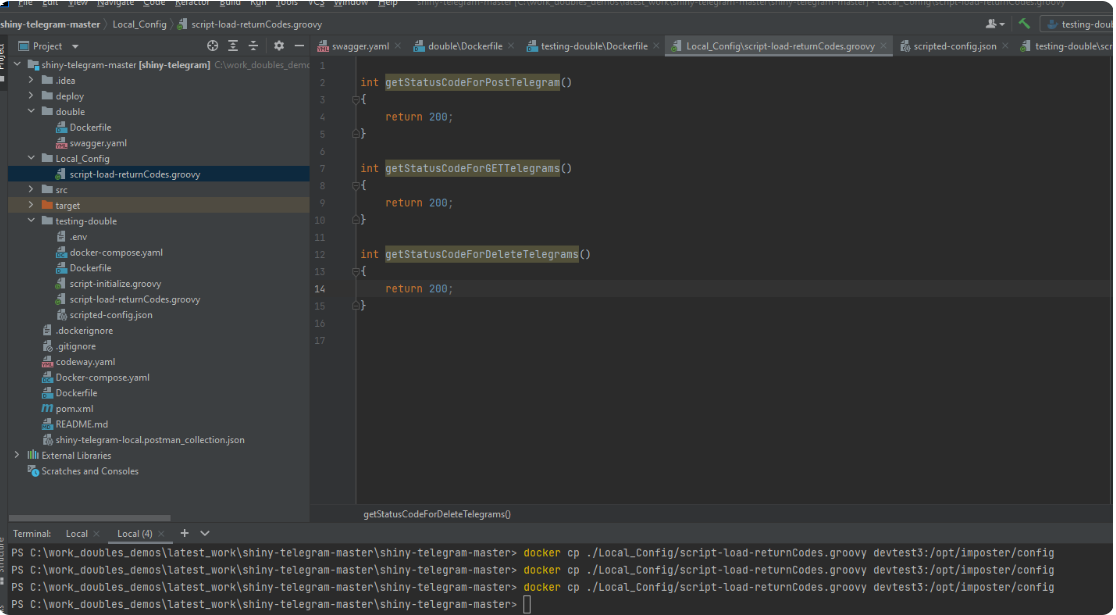Viewport: 1116px width, 615px height.
Task: Start a new terminal session with plus icon
Action: point(184,533)
